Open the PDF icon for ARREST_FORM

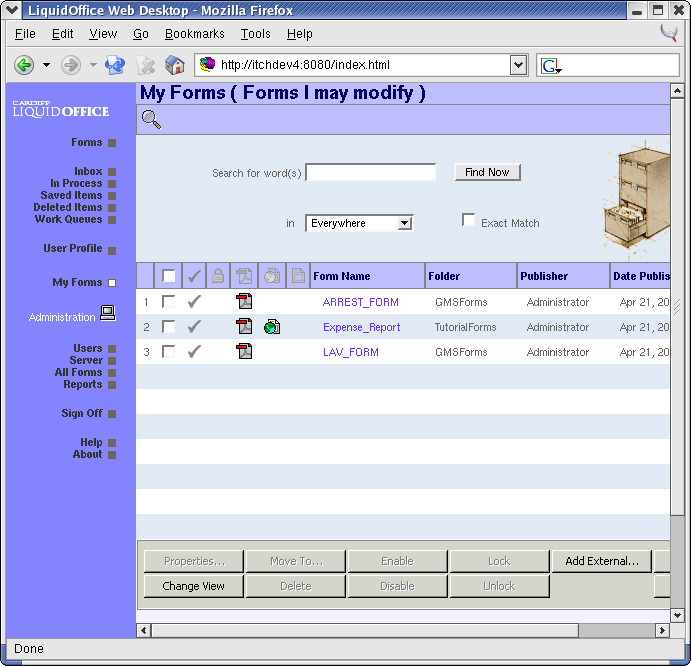244,302
